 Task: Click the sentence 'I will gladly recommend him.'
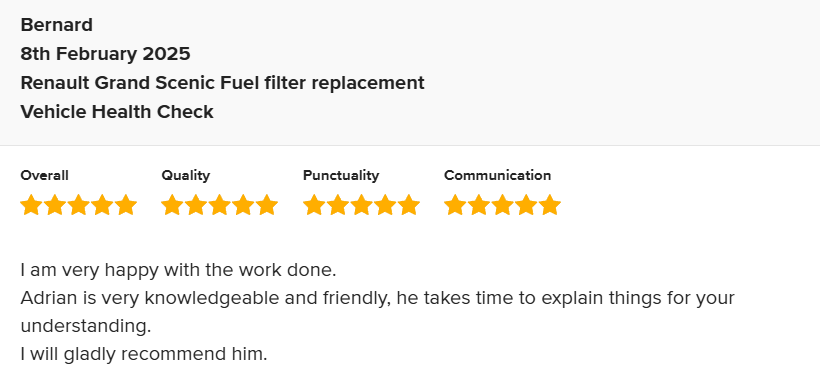coord(144,355)
